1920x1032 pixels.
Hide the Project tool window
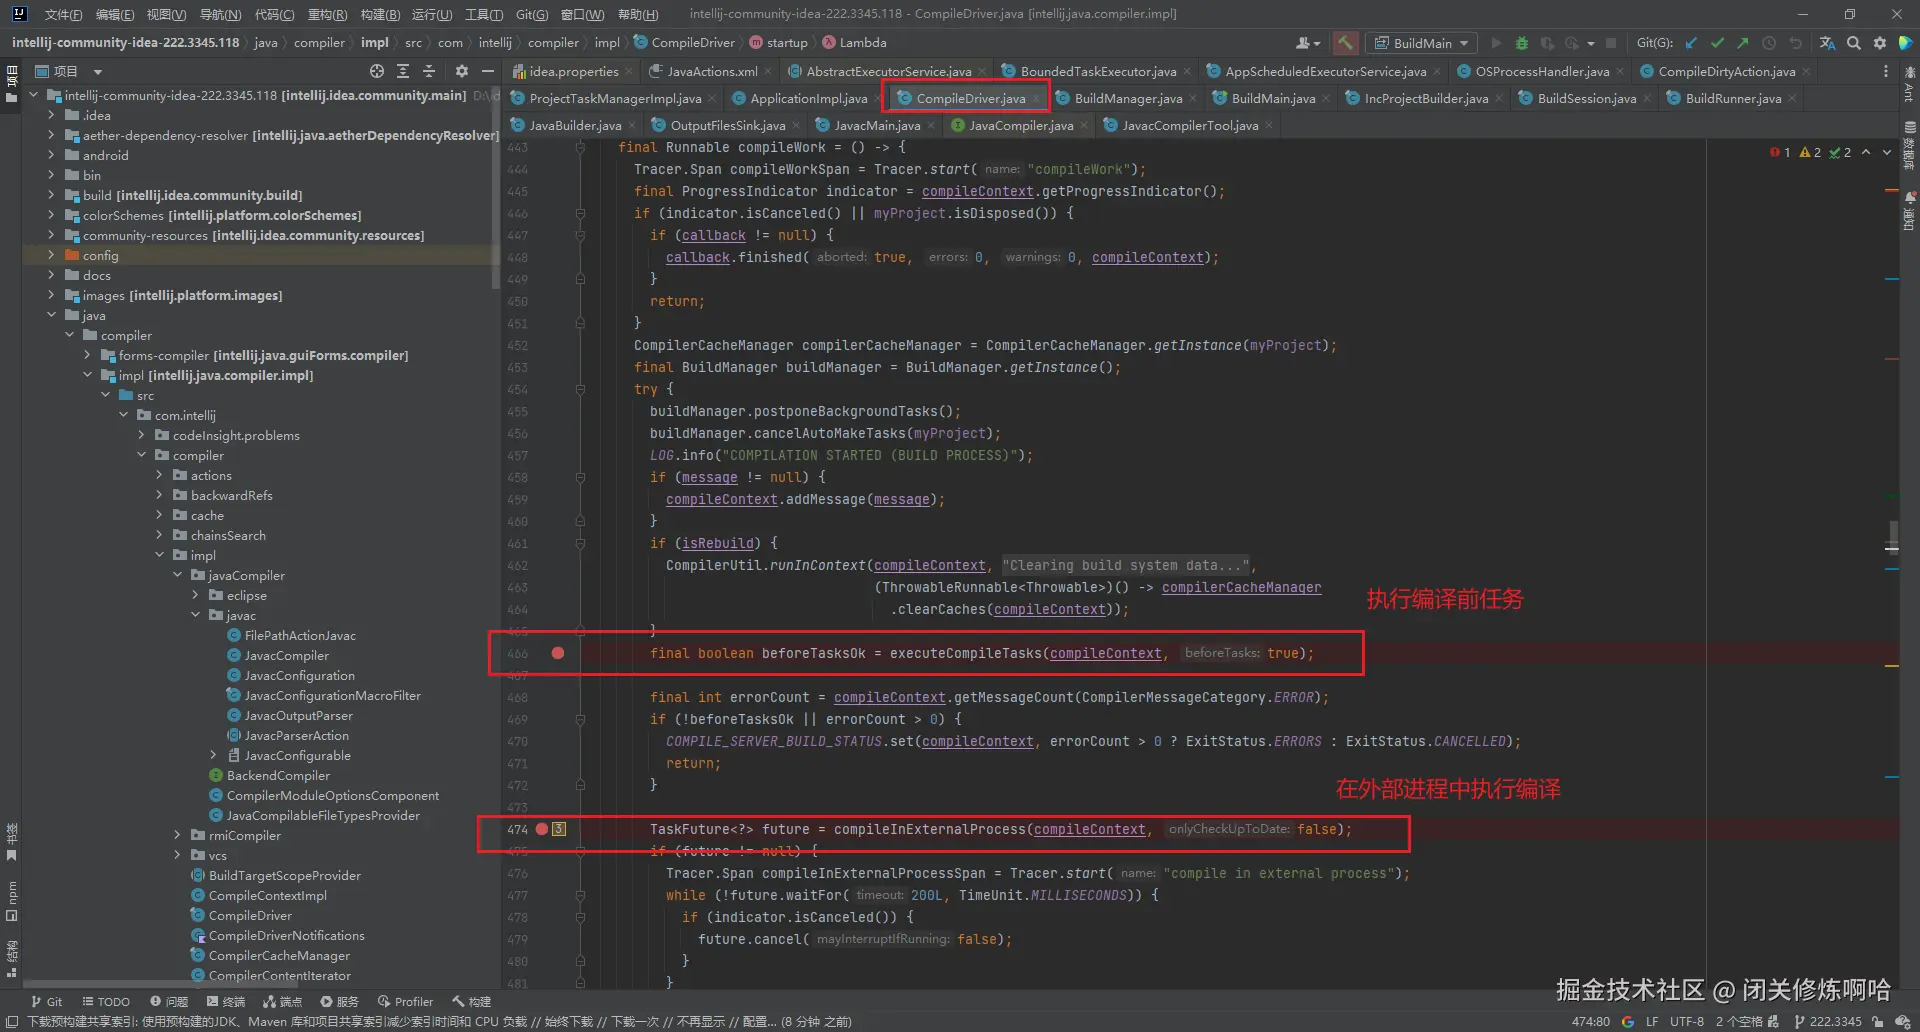point(488,71)
